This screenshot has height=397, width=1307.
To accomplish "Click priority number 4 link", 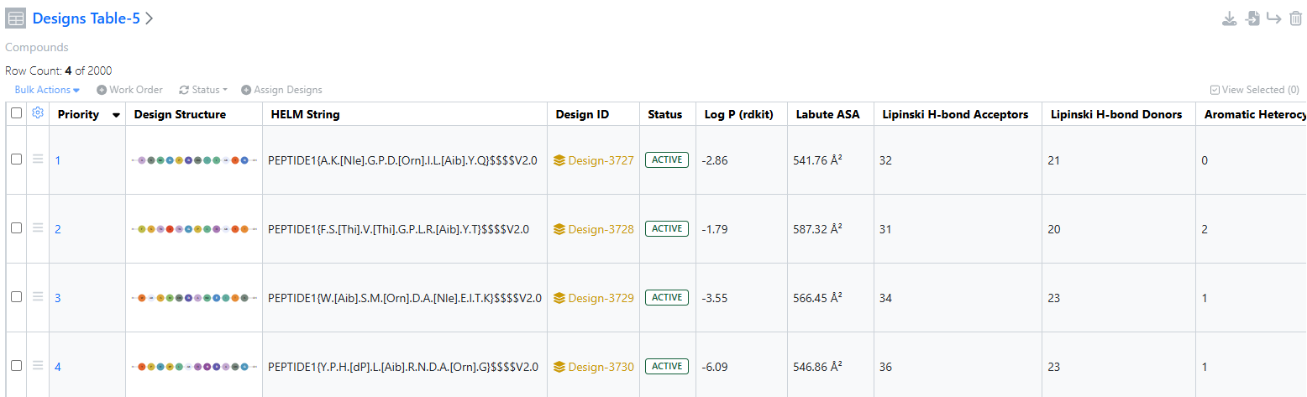I will (x=58, y=367).
